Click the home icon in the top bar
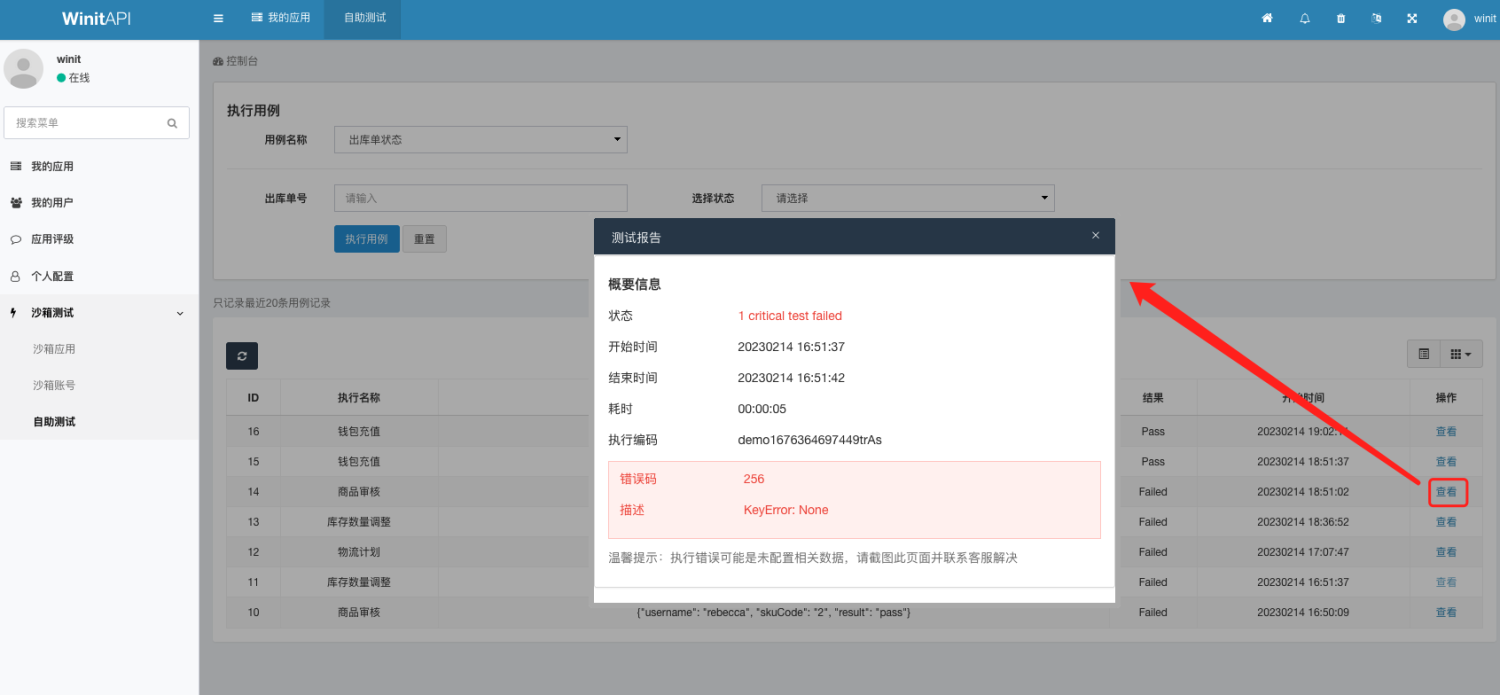The image size is (1500, 695). (x=1267, y=19)
